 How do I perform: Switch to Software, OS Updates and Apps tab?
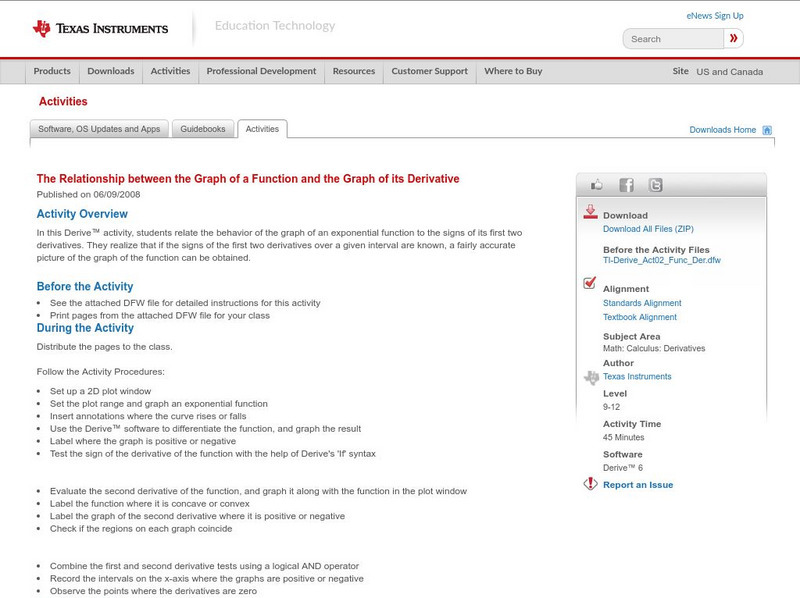(x=99, y=129)
